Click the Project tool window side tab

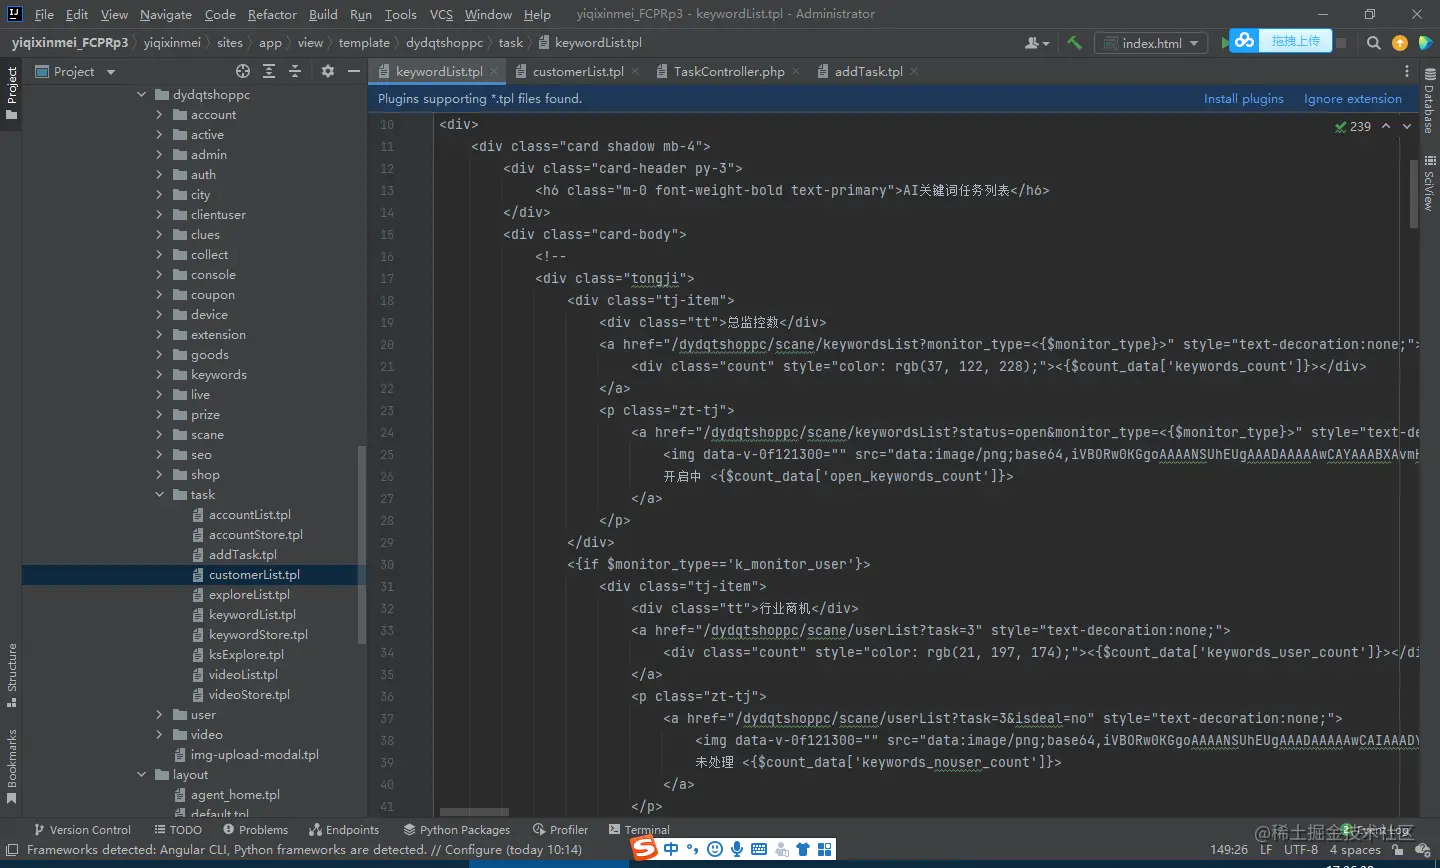(12, 93)
